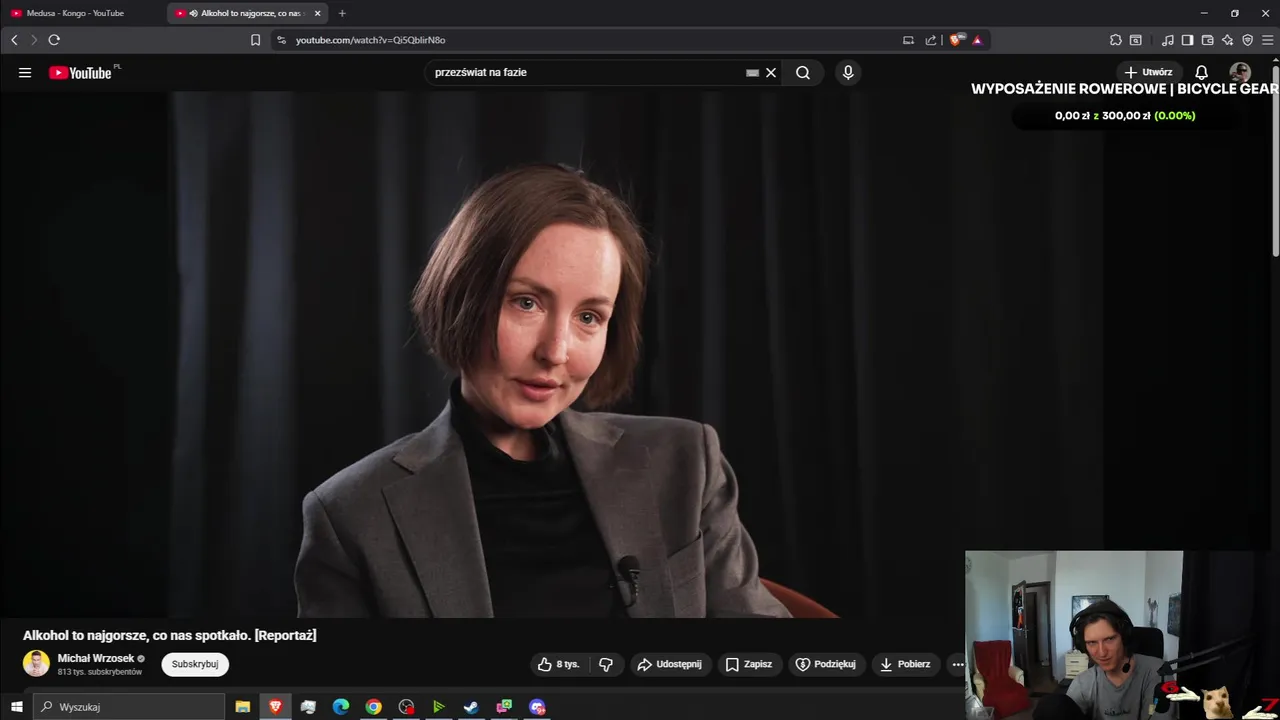
Task: Open a new browser tab
Action: [x=342, y=13]
